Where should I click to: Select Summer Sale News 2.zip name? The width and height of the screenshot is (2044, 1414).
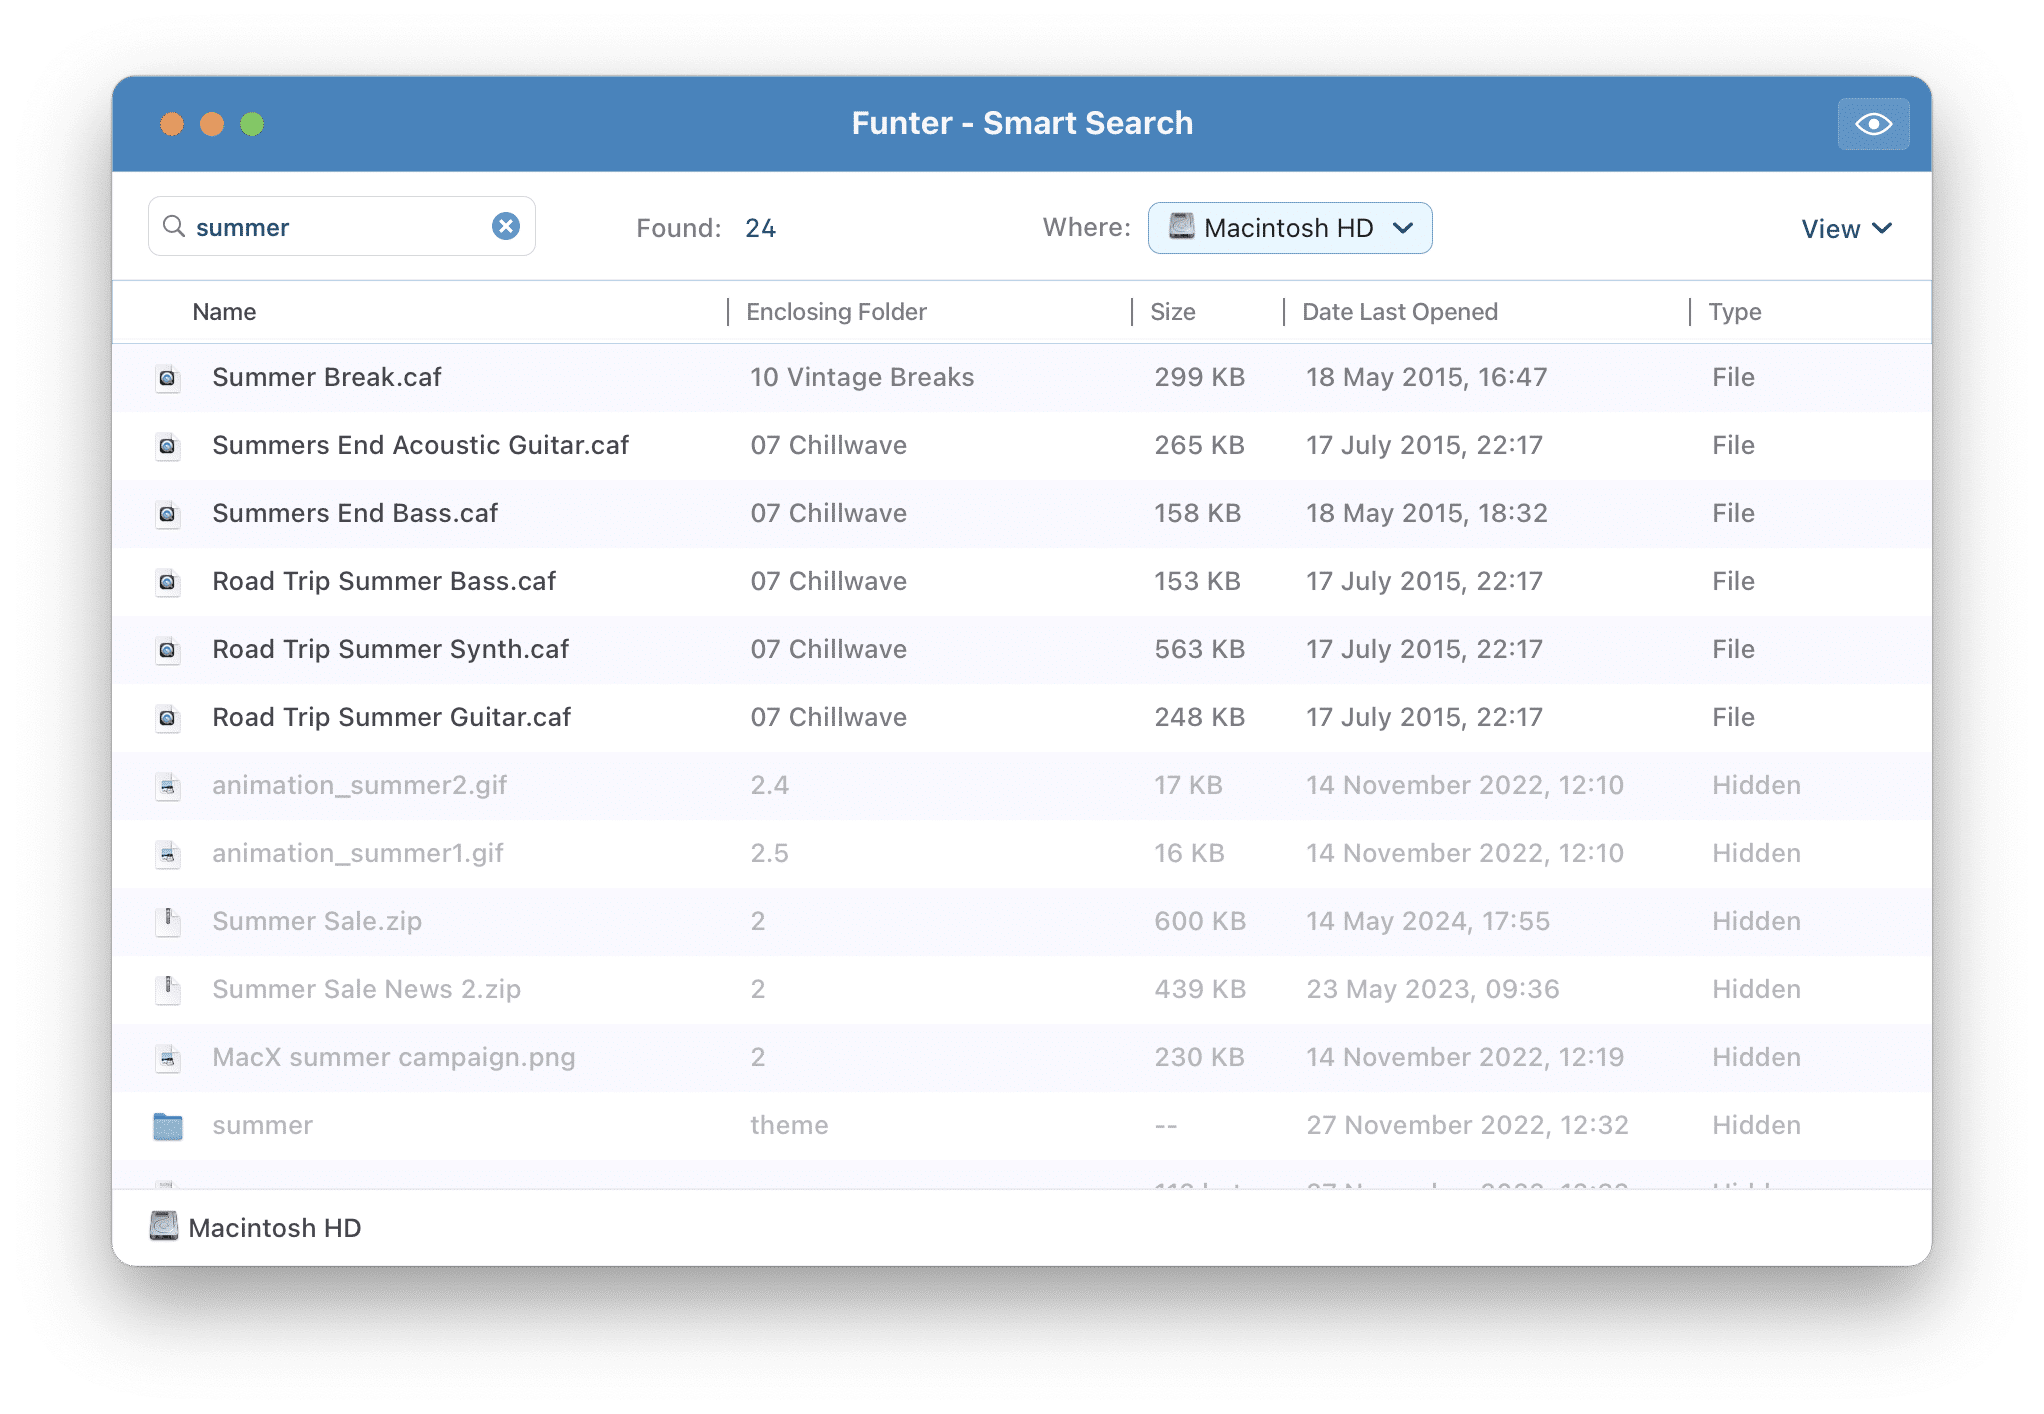point(366,989)
